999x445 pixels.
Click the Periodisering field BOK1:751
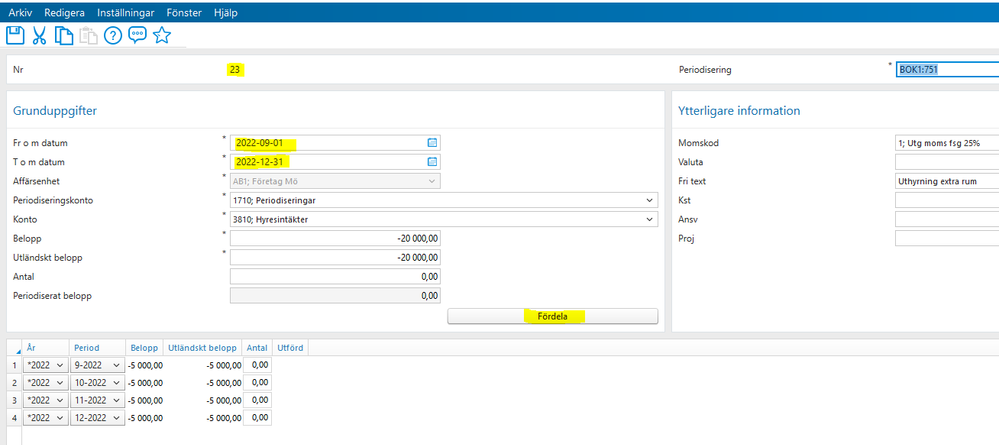click(x=947, y=69)
